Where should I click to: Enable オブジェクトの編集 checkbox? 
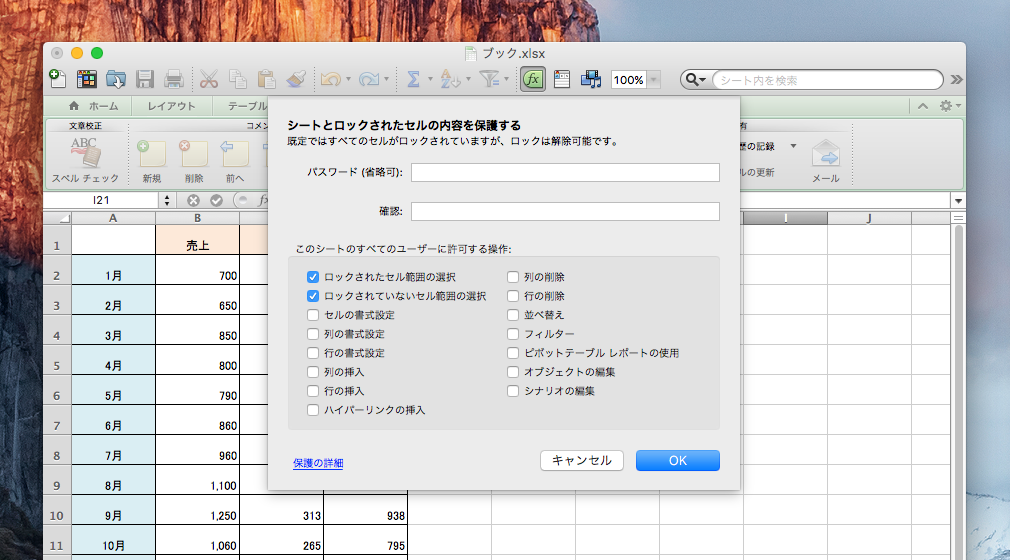pos(513,372)
